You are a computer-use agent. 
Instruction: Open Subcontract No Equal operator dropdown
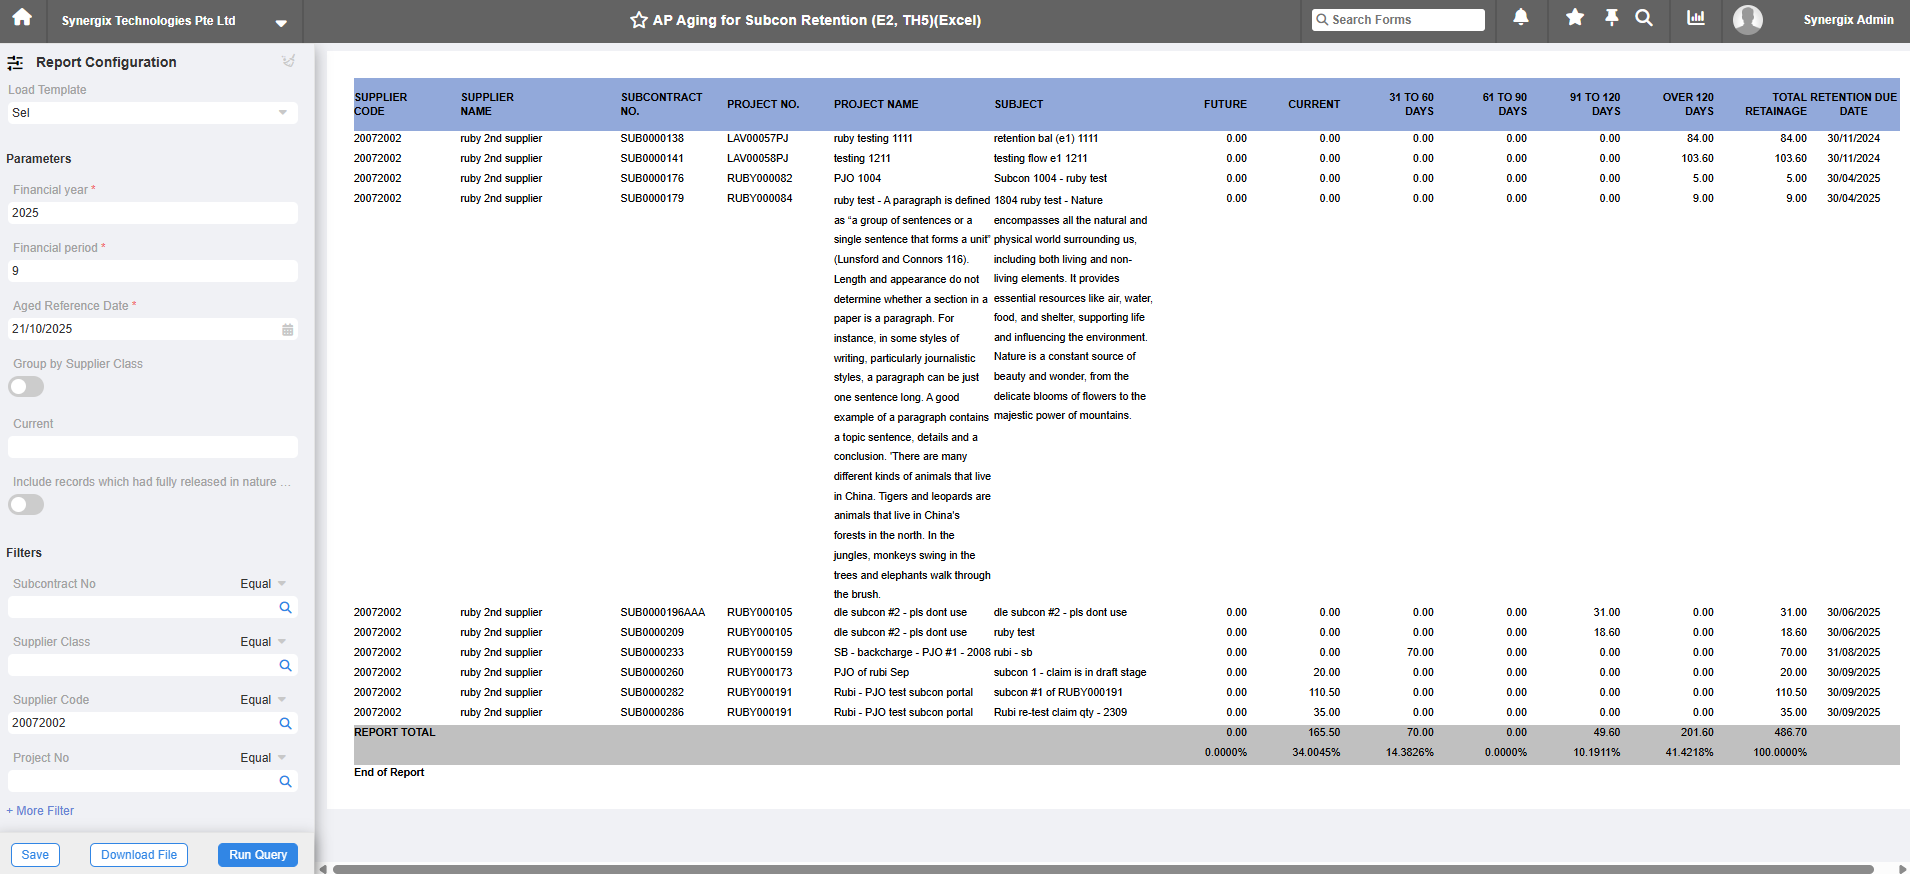coord(263,584)
